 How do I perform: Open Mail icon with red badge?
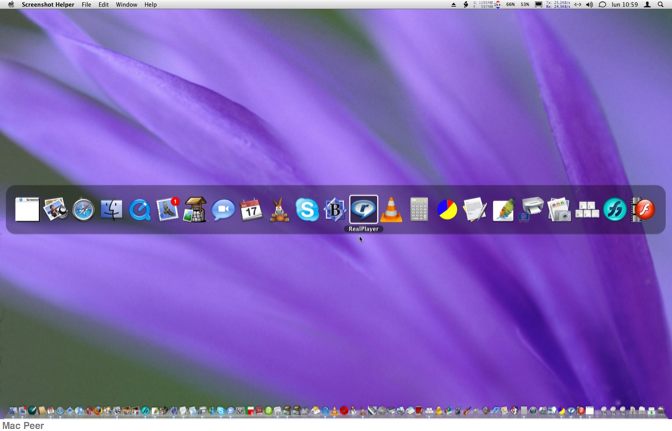[168, 210]
